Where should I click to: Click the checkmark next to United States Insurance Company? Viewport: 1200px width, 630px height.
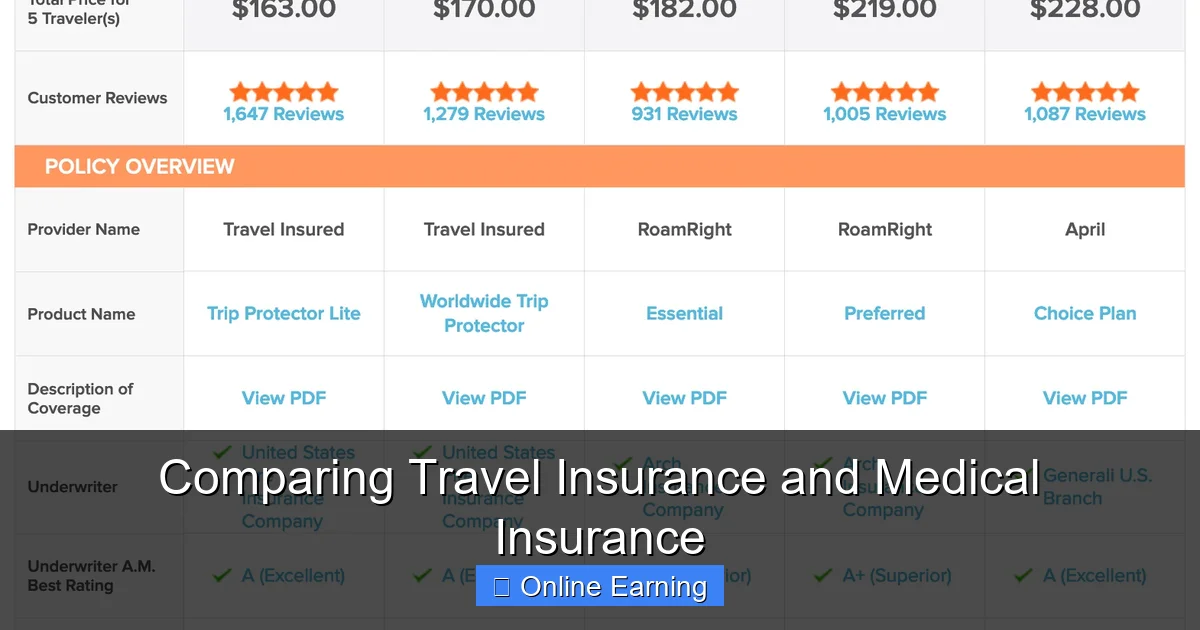222,452
